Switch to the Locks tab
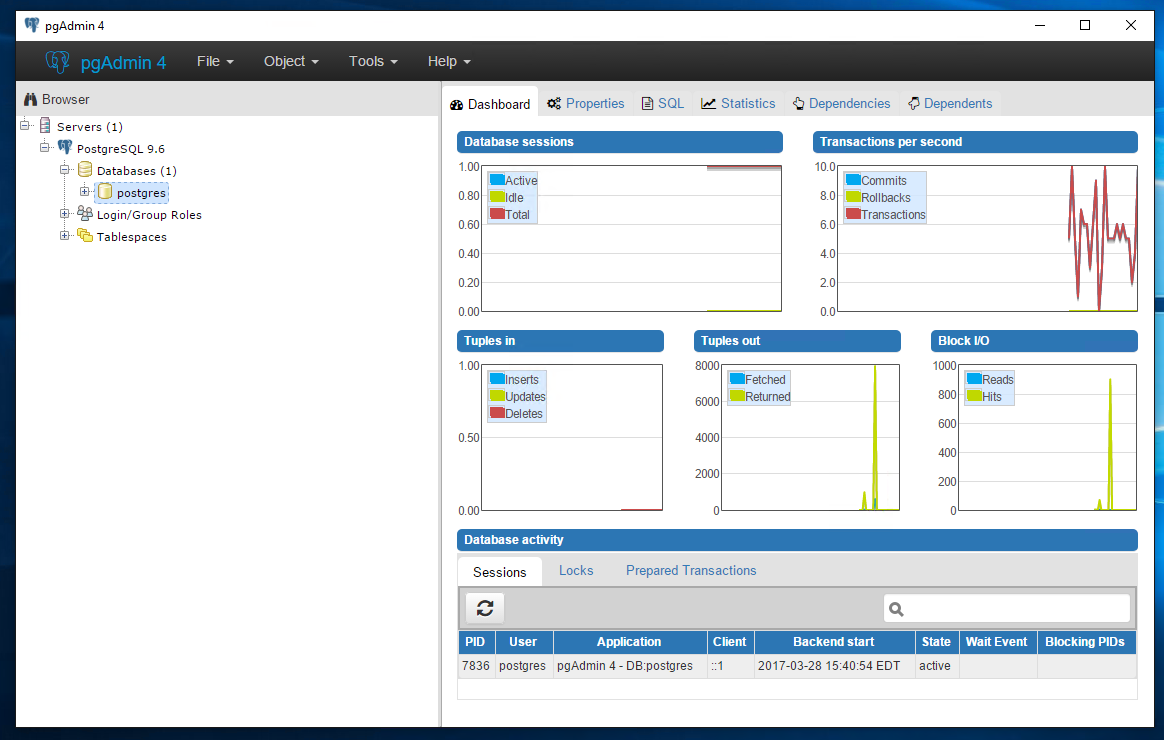Image resolution: width=1164 pixels, height=740 pixels. click(x=576, y=571)
